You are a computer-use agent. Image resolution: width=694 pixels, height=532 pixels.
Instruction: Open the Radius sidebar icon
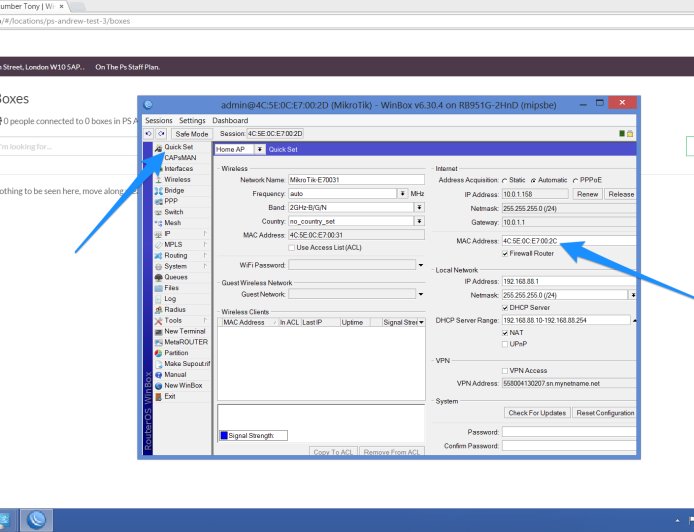(158, 310)
